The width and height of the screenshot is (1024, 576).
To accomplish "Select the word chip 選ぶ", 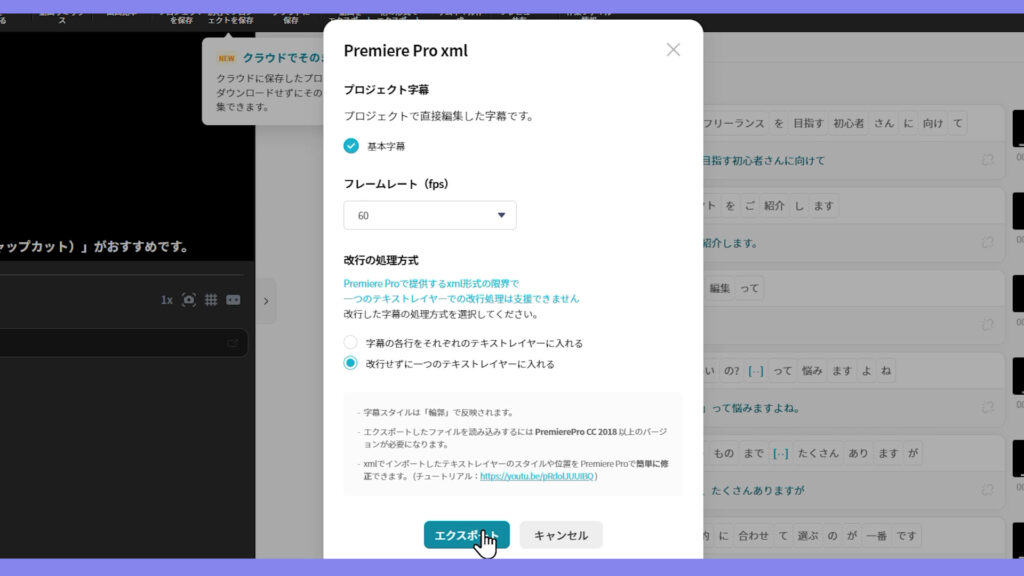I will [808, 536].
